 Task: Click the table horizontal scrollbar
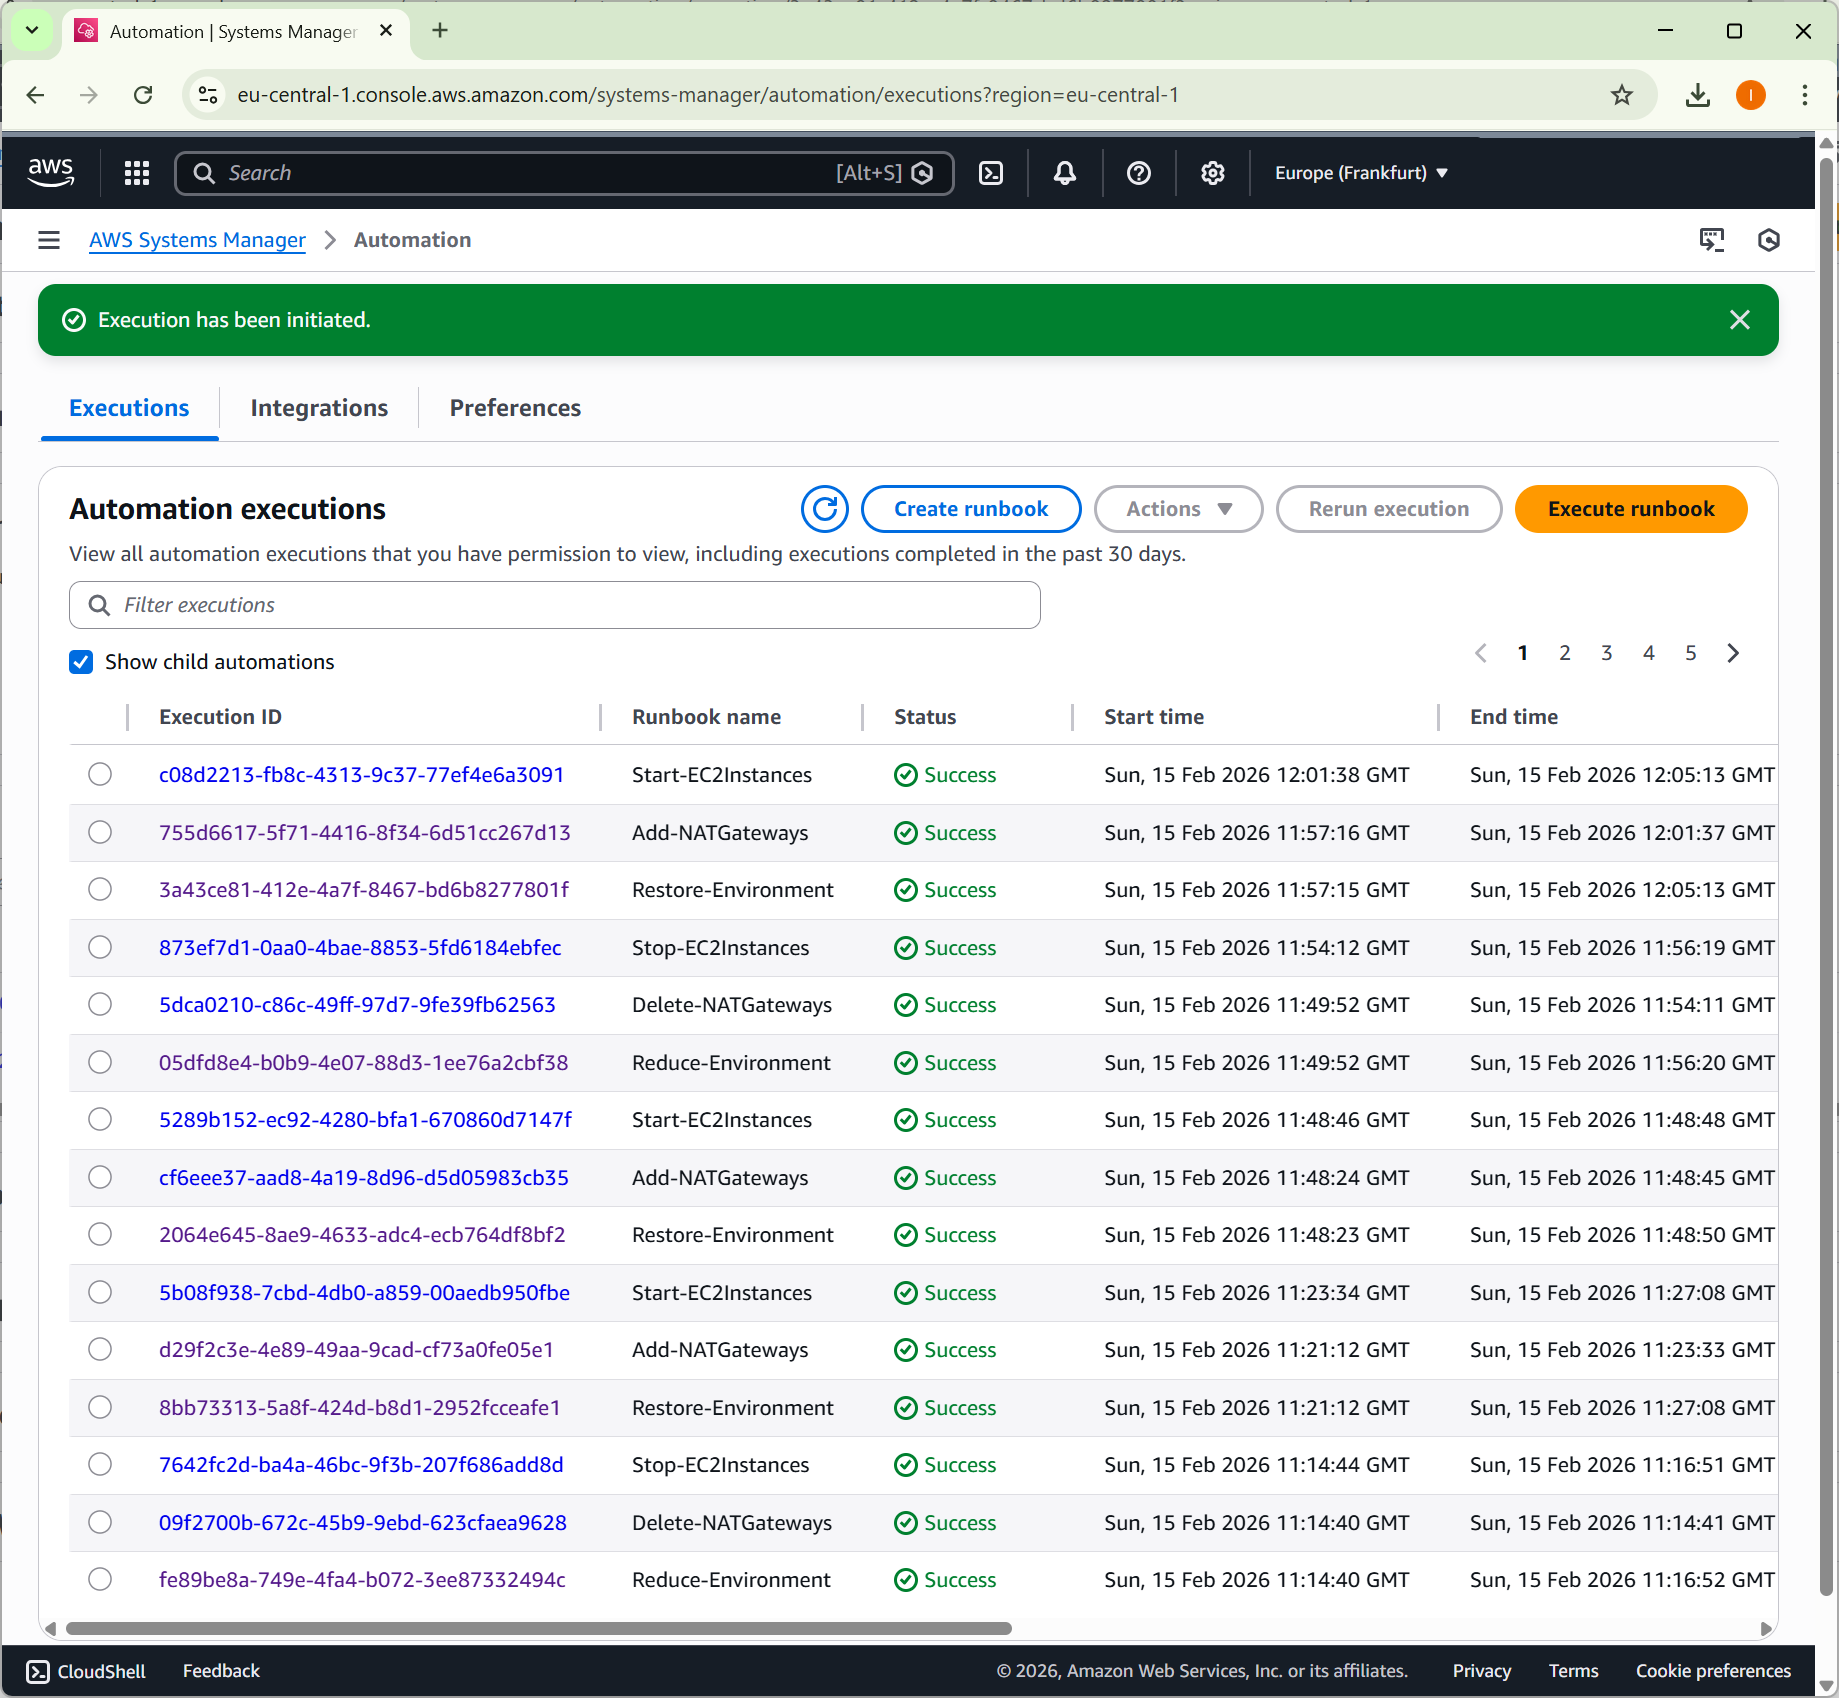539,1628
